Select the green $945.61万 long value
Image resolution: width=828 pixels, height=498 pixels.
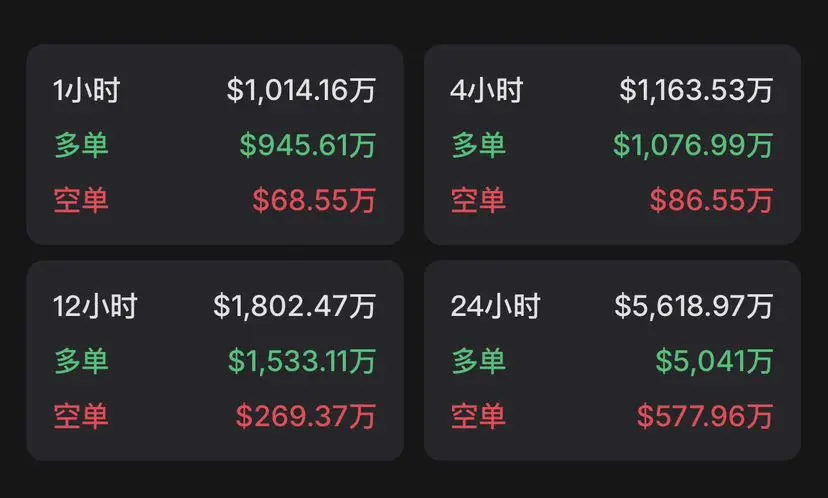[x=308, y=145]
